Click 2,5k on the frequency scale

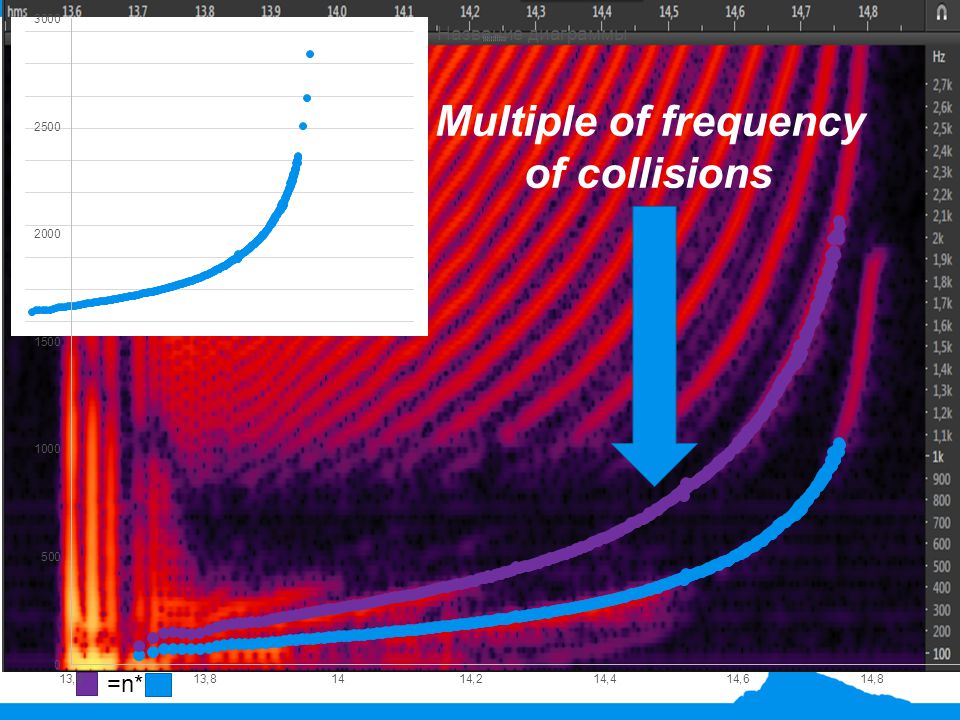pos(942,129)
